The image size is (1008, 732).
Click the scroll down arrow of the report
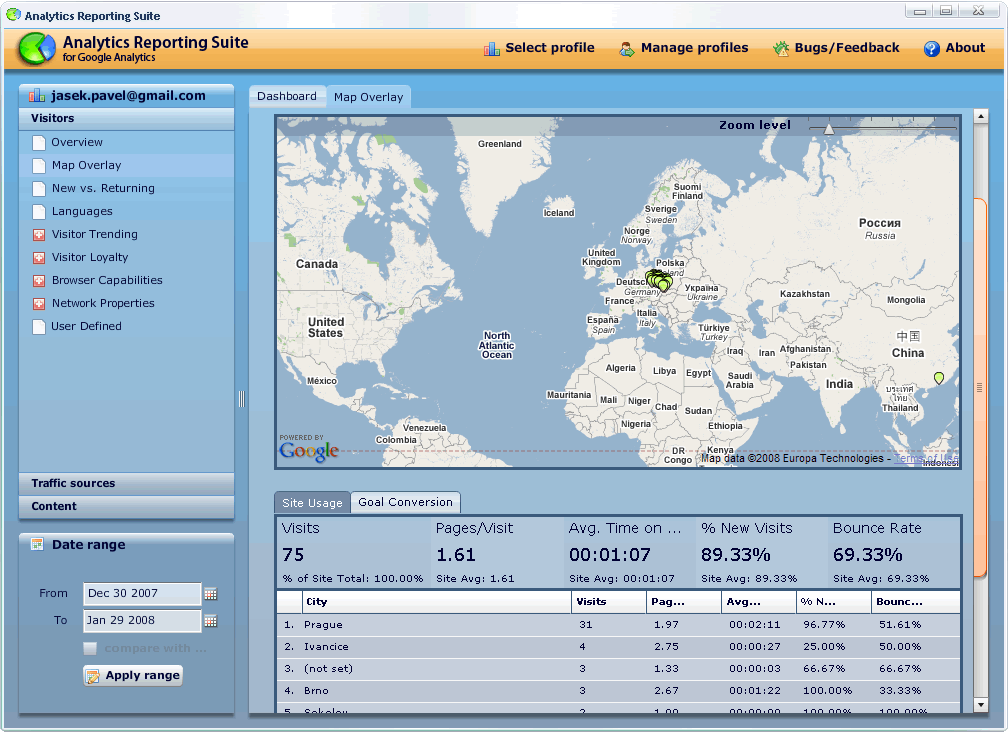tap(980, 705)
